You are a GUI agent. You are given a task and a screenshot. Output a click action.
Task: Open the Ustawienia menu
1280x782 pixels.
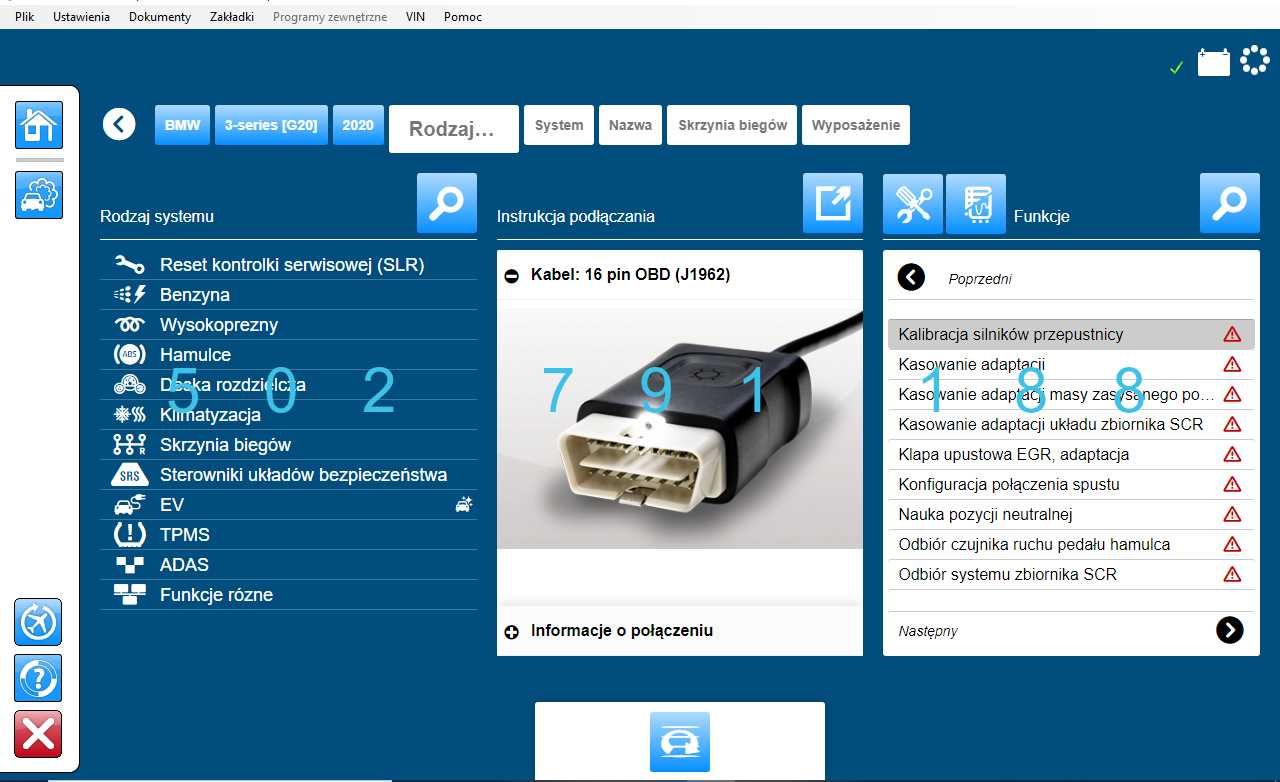(x=82, y=17)
